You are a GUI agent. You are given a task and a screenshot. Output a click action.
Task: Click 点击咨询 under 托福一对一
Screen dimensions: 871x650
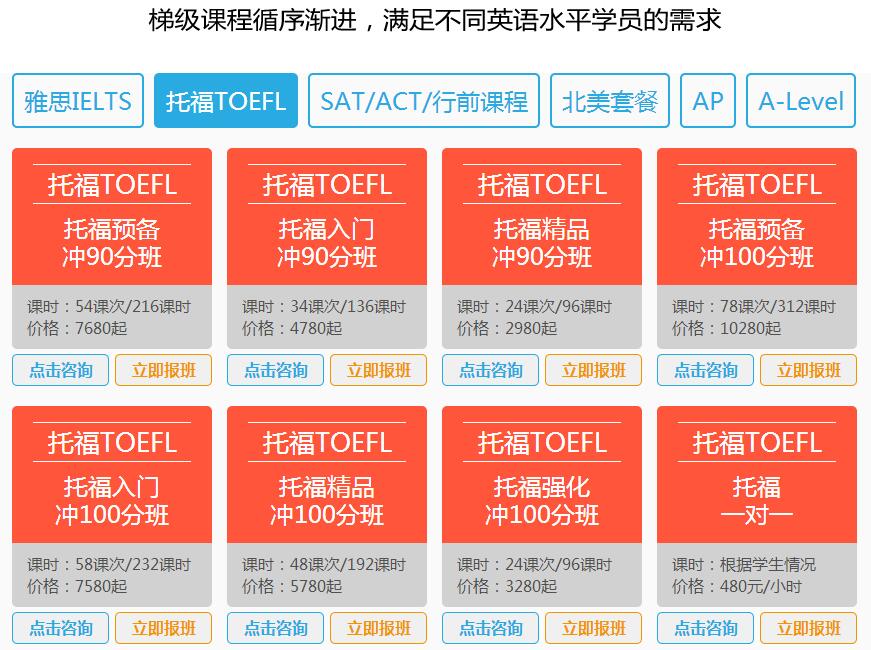click(705, 628)
